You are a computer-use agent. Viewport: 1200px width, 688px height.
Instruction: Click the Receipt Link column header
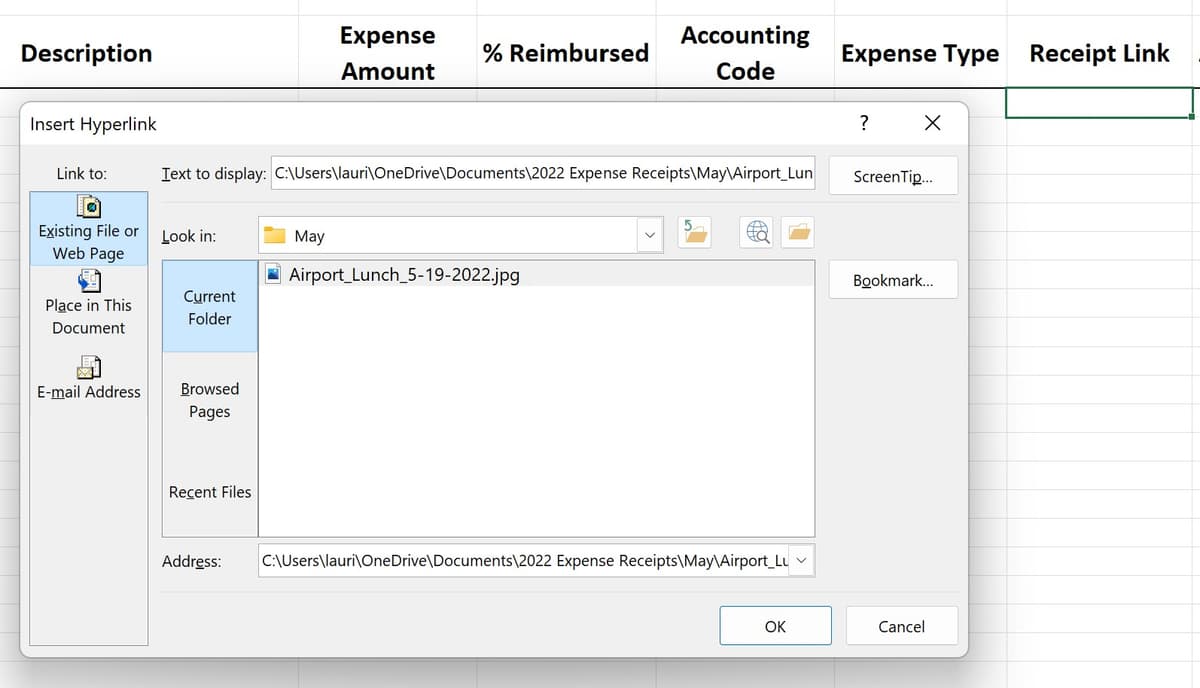coord(1099,53)
